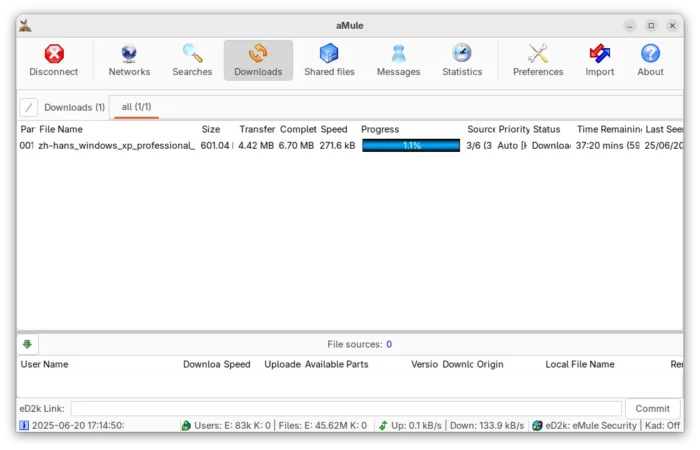Click inside the eD2k Link input field
Viewport: 700px width, 450px height.
pos(345,408)
